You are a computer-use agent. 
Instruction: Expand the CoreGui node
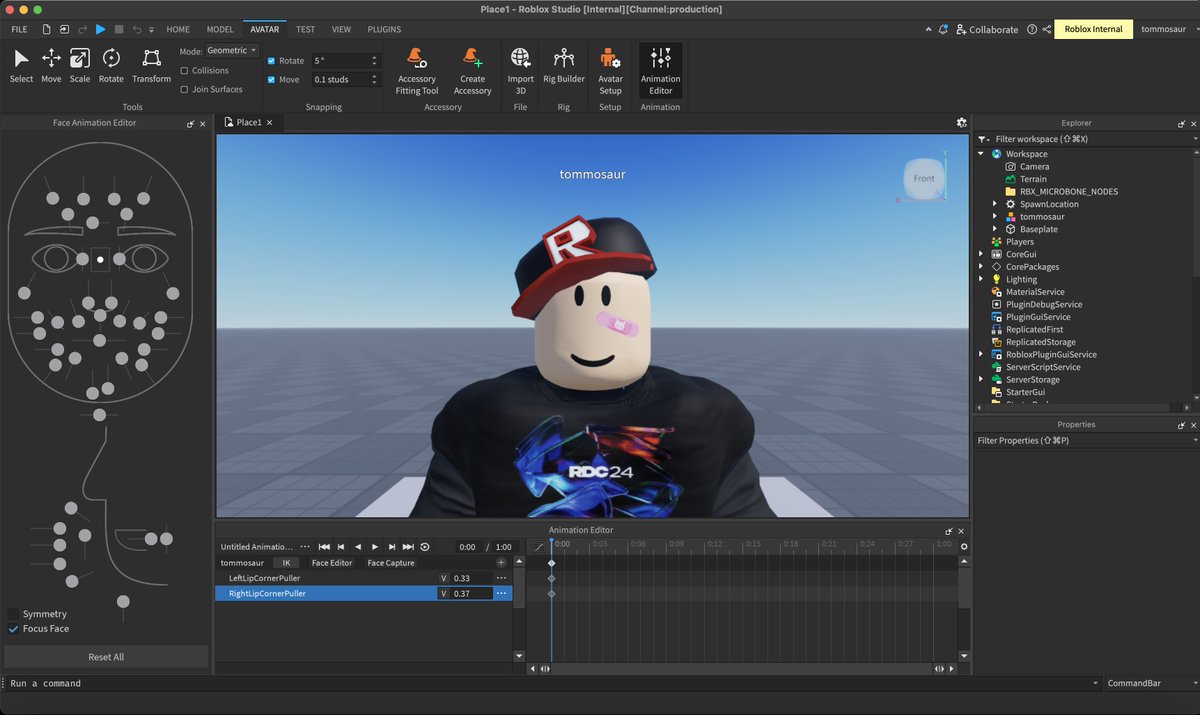point(982,254)
